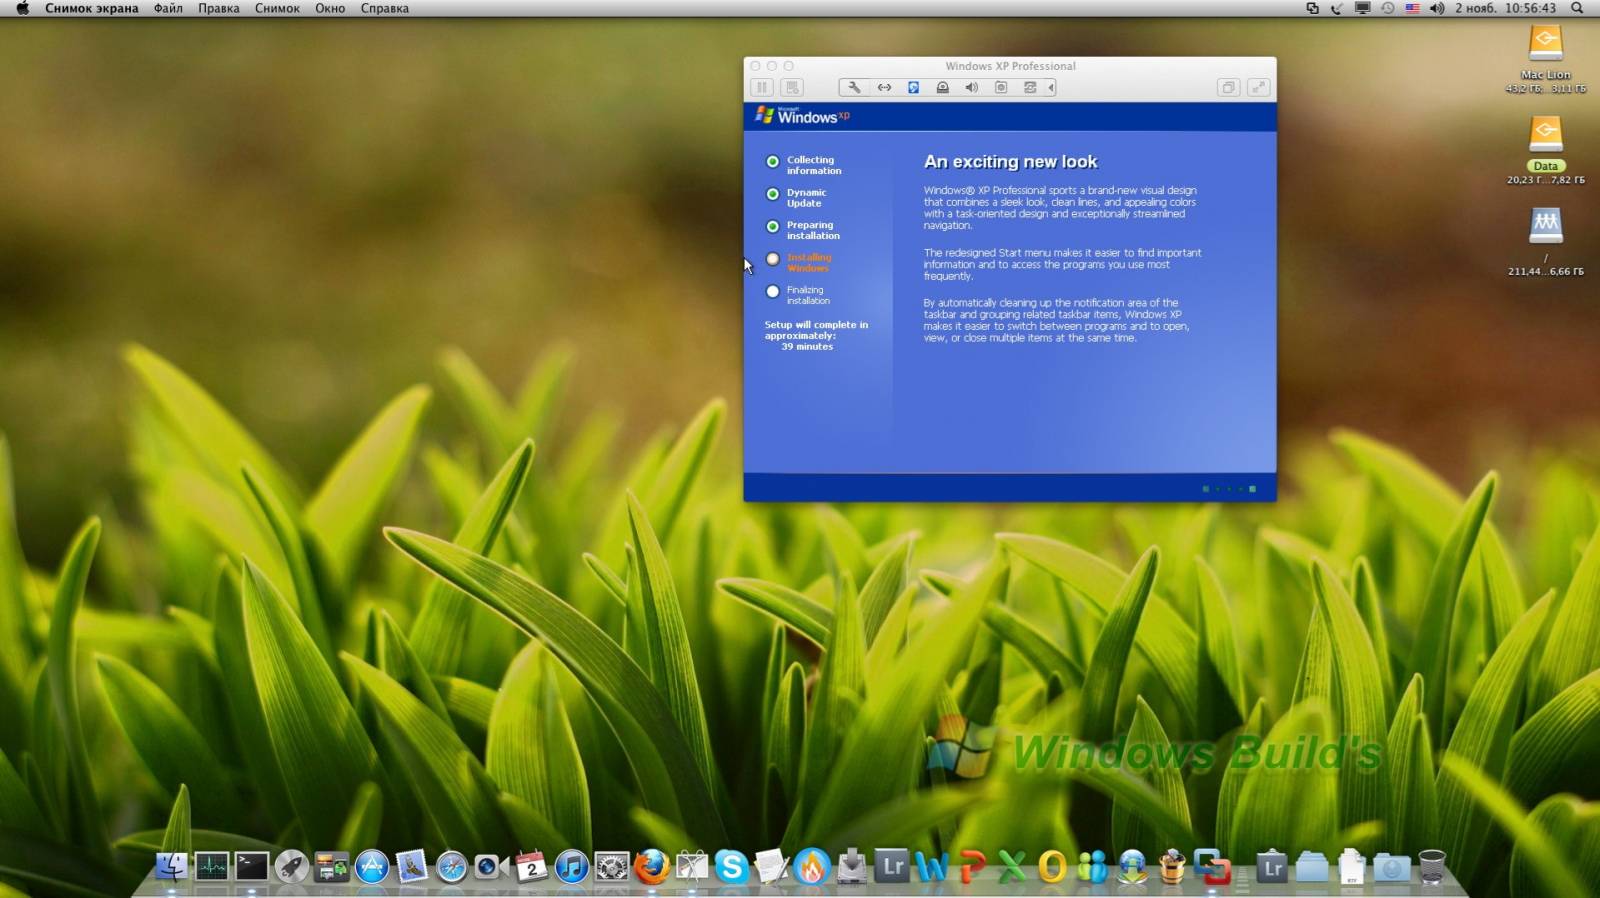Click the USB camera device icon in VM toolbar
Image resolution: width=1600 pixels, height=898 pixels.
[x=1001, y=87]
